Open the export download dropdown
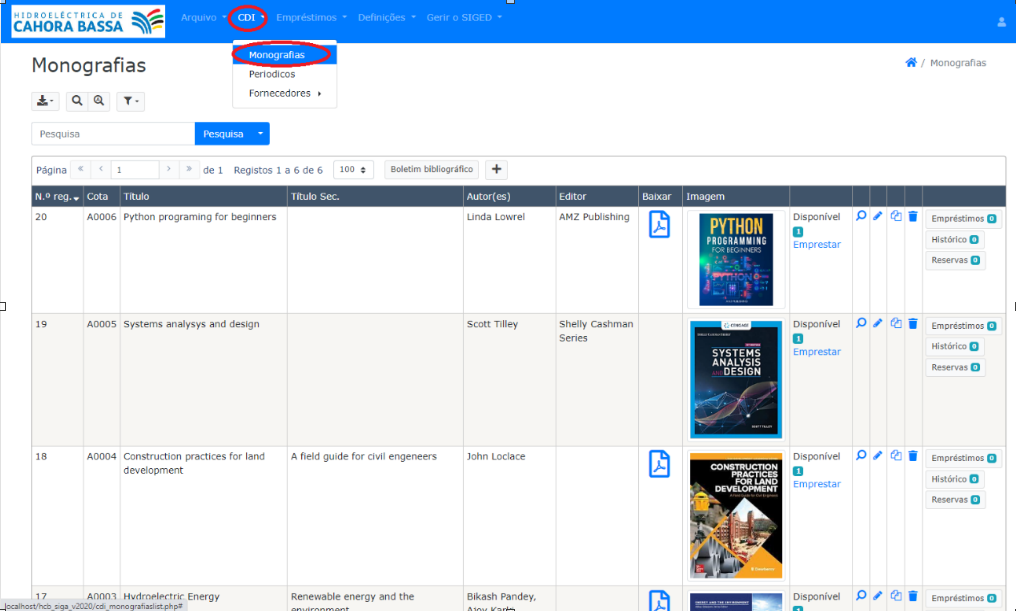This screenshot has width=1016, height=611. (46, 101)
